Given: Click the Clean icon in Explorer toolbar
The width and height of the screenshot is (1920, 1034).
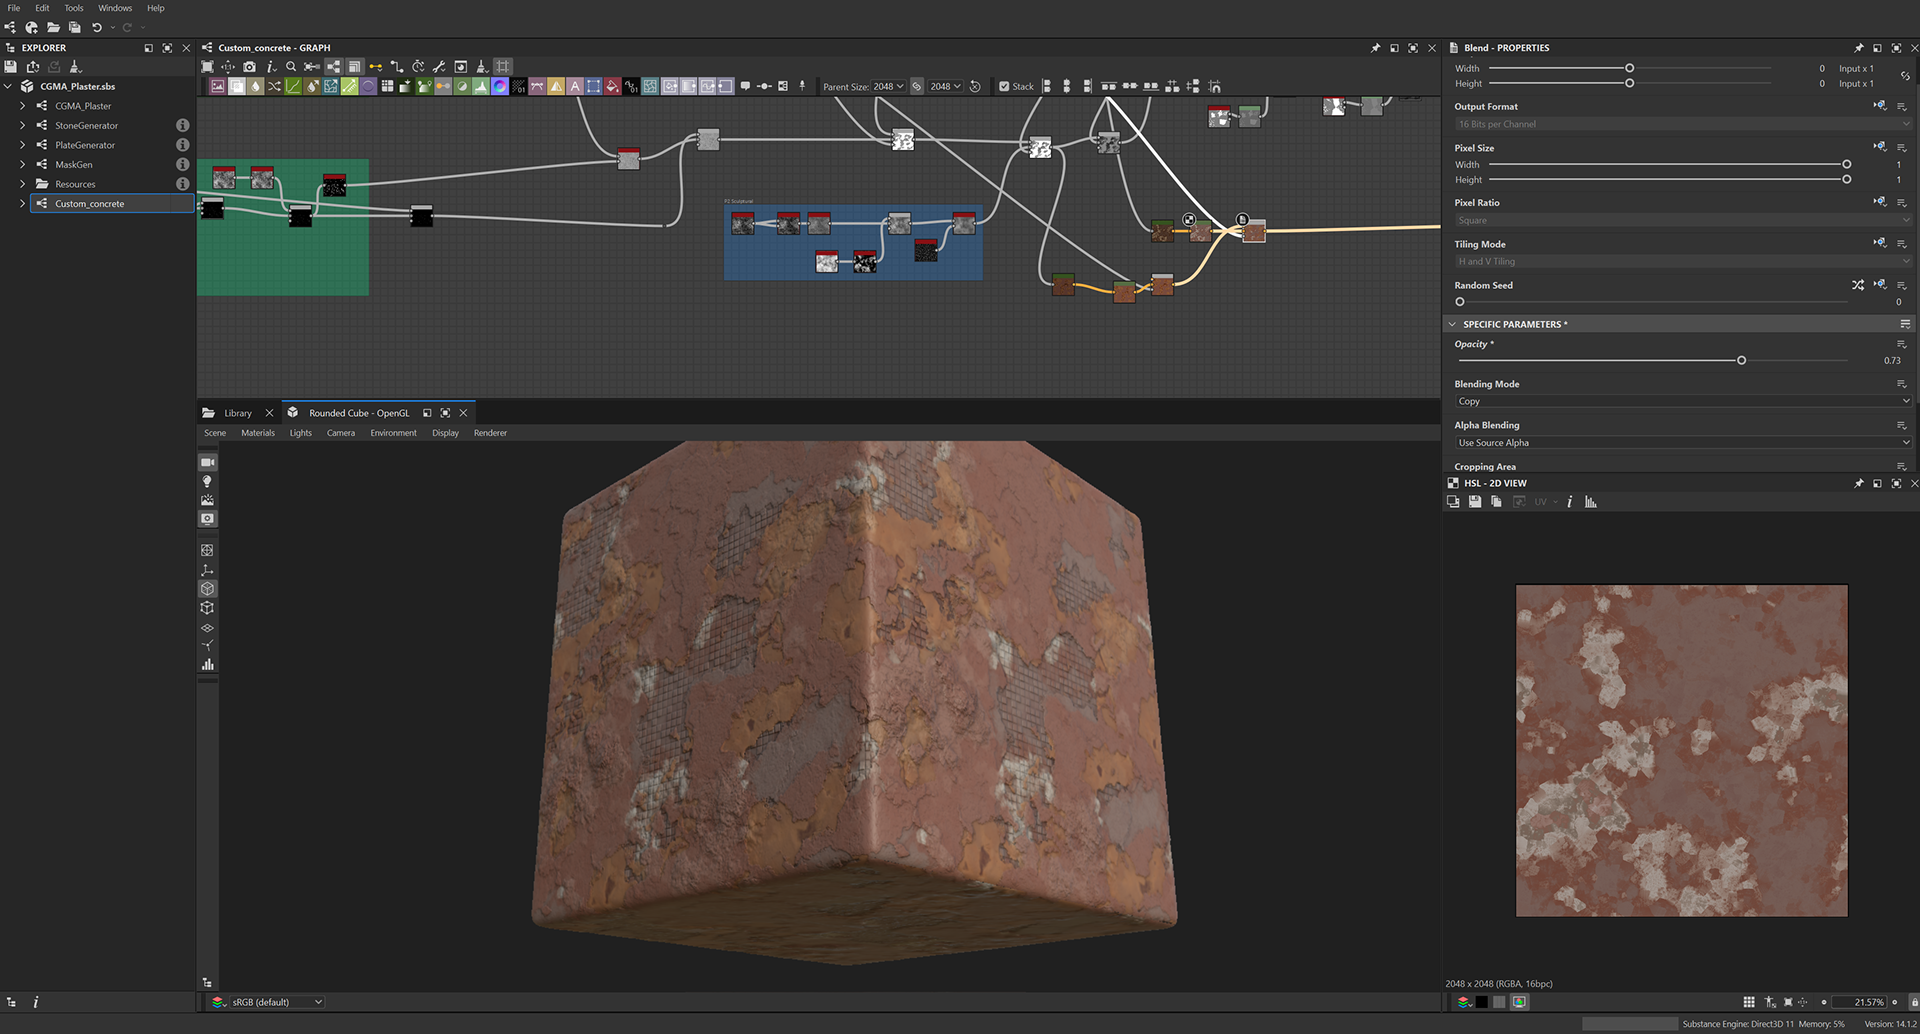Looking at the screenshot, I should tap(76, 67).
